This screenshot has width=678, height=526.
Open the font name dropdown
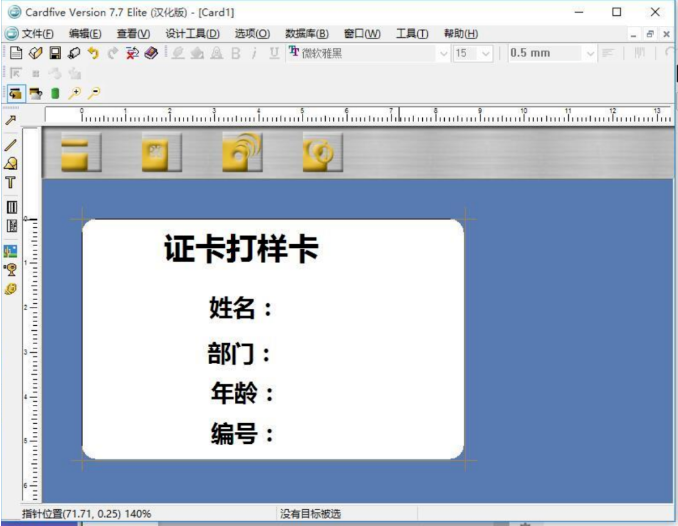[x=443, y=53]
